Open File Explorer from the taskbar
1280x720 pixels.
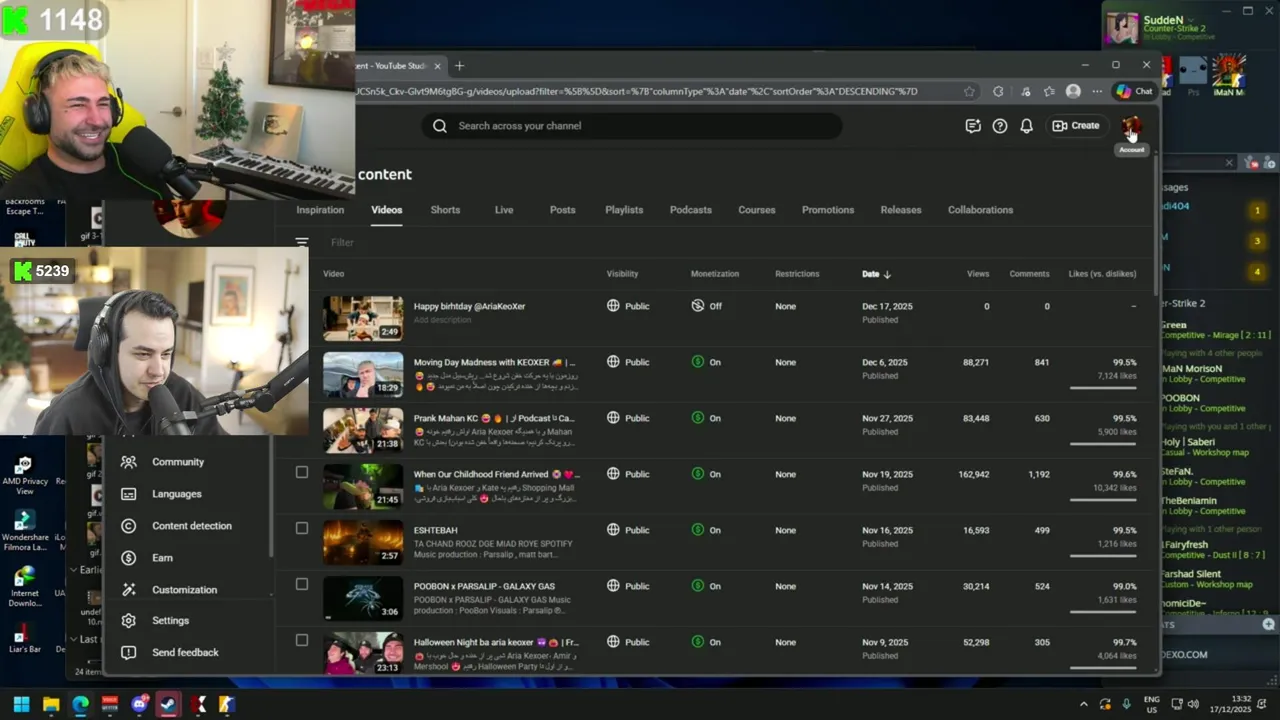(51, 704)
